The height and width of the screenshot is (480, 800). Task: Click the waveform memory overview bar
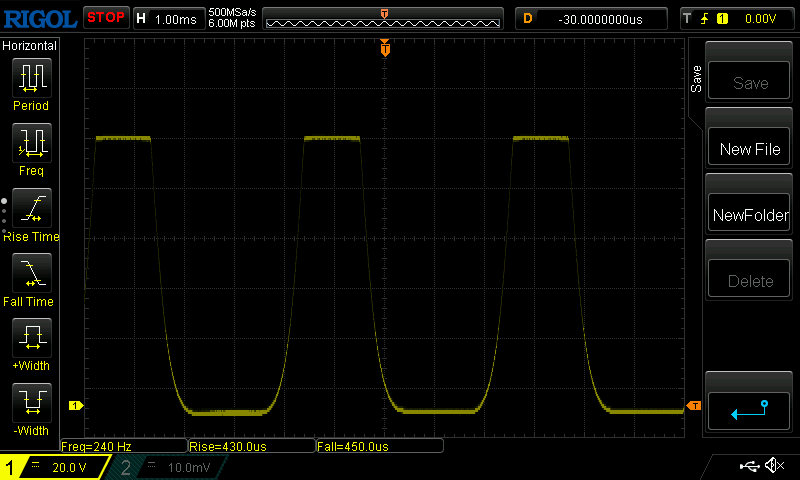point(383,19)
